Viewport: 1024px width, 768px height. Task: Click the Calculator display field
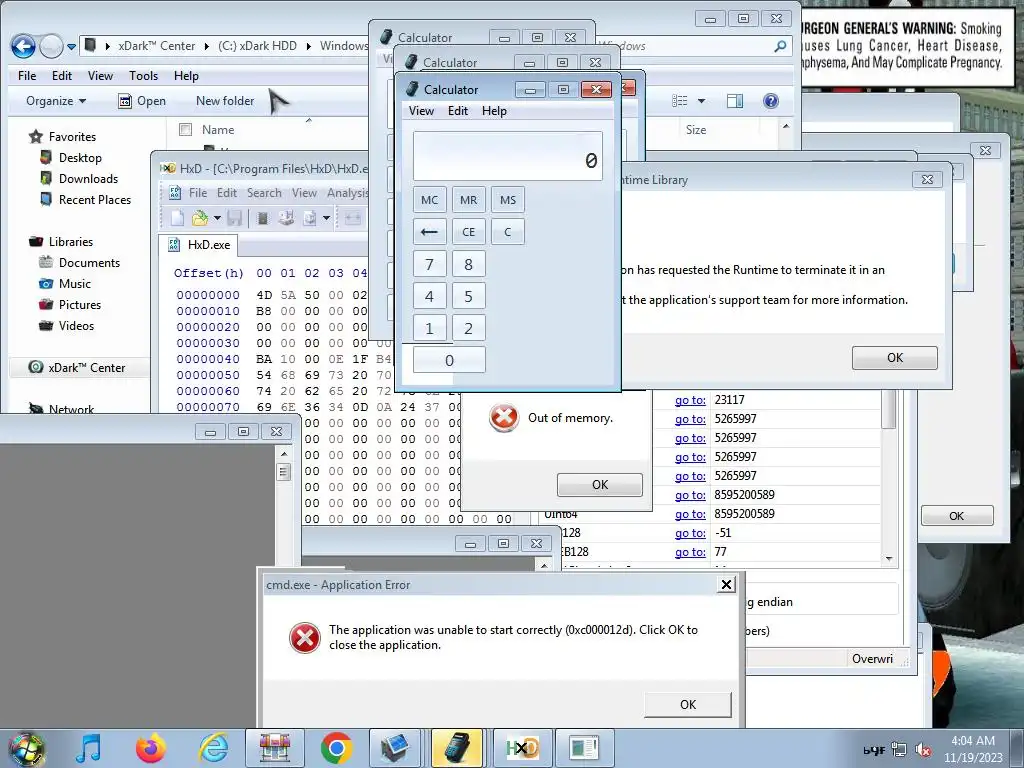pos(508,156)
